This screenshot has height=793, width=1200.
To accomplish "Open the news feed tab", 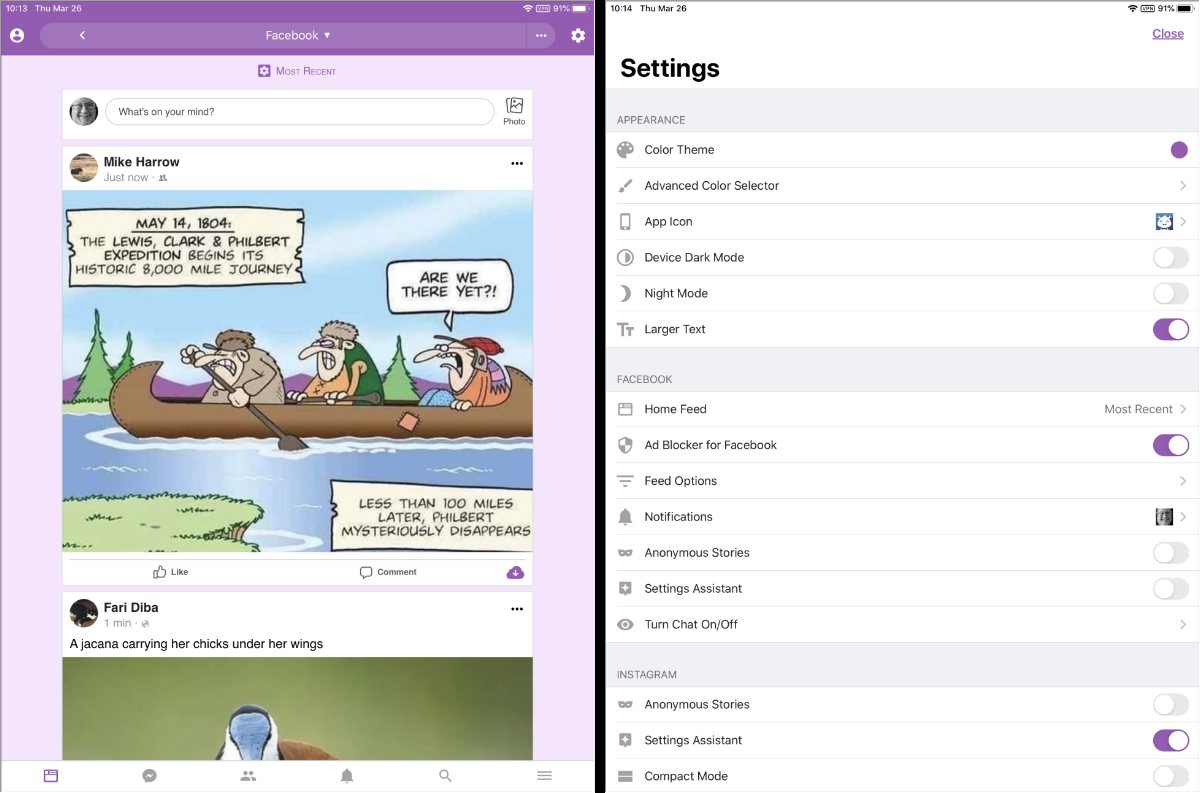I will (x=51, y=775).
